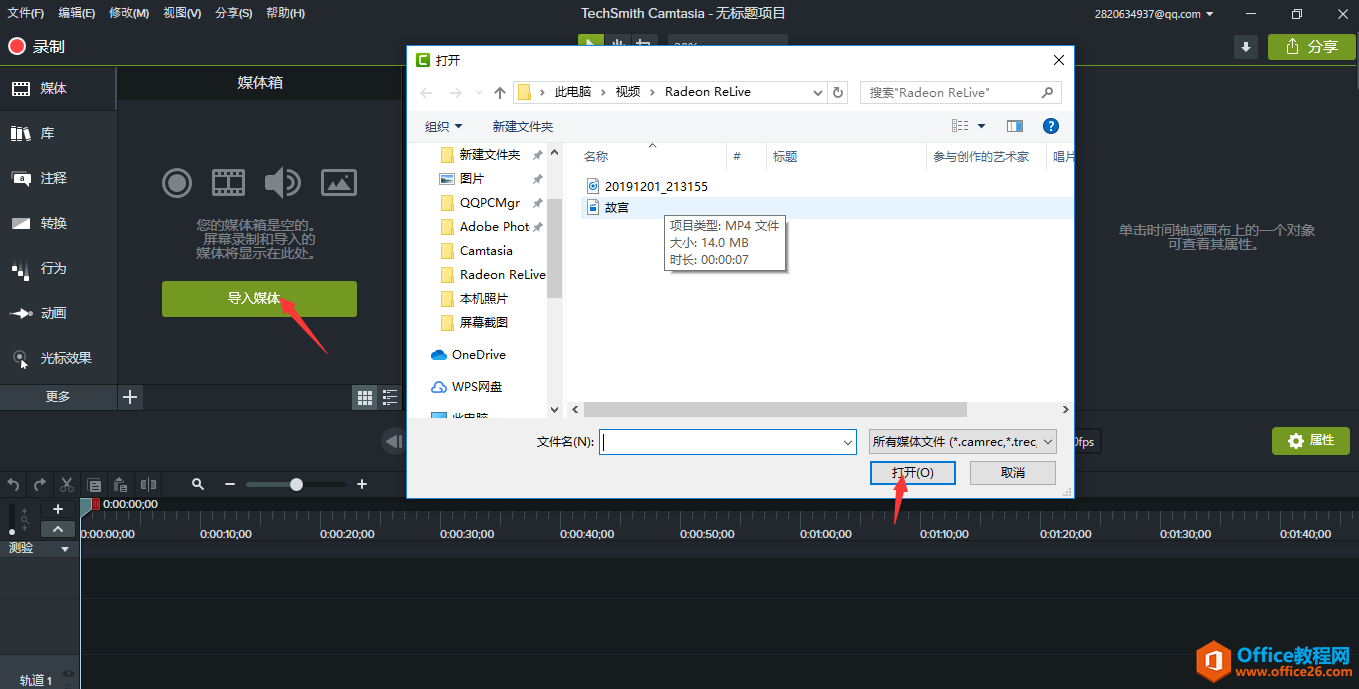Screen dimensions: 1359x689
Task: Switch media bin to list details view
Action: (x=389, y=397)
